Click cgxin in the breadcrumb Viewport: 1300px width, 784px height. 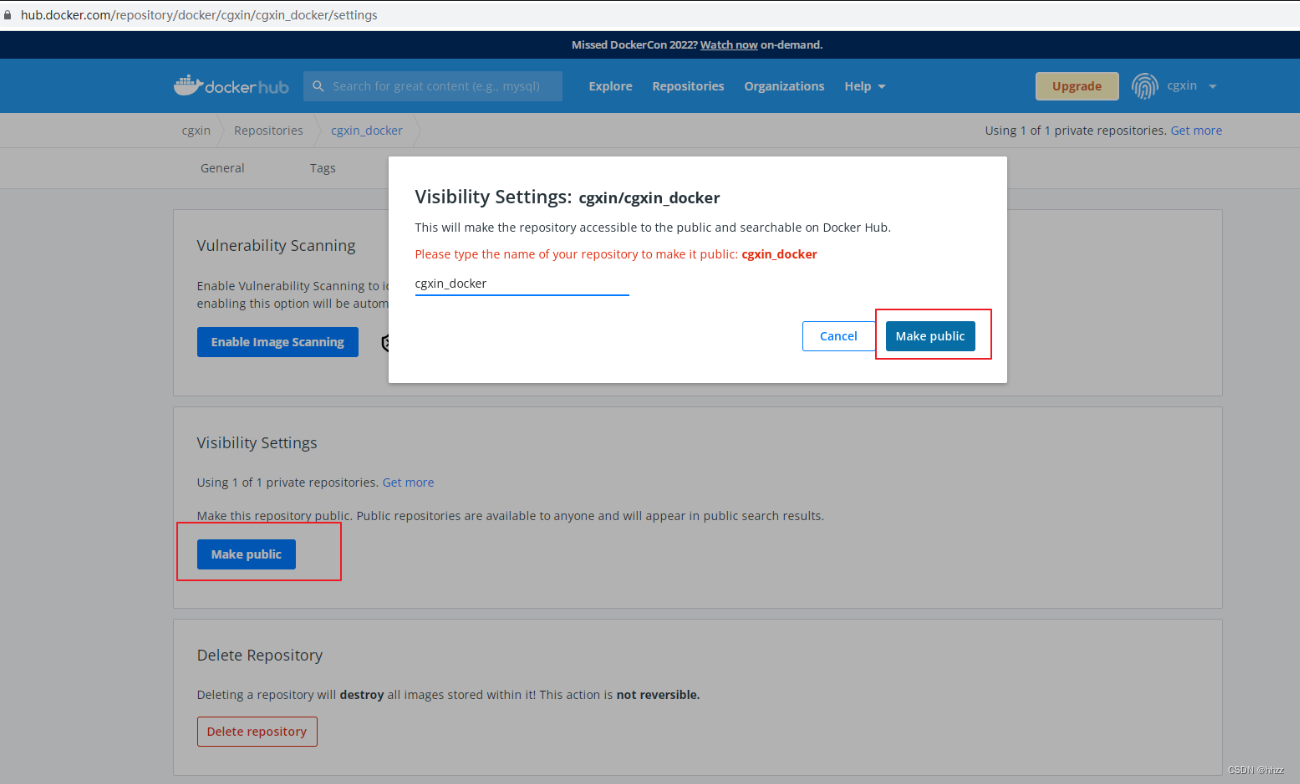pos(196,130)
